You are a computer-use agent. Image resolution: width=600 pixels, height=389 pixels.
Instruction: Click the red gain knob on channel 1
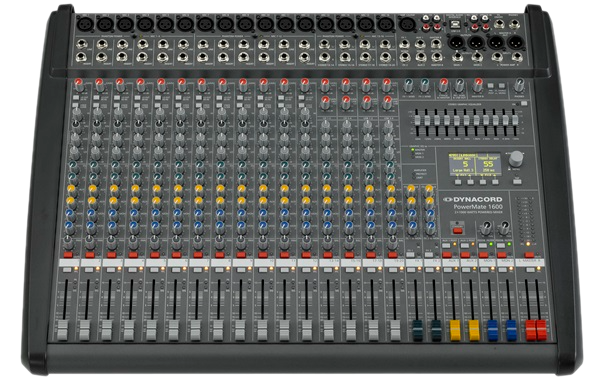(x=78, y=84)
